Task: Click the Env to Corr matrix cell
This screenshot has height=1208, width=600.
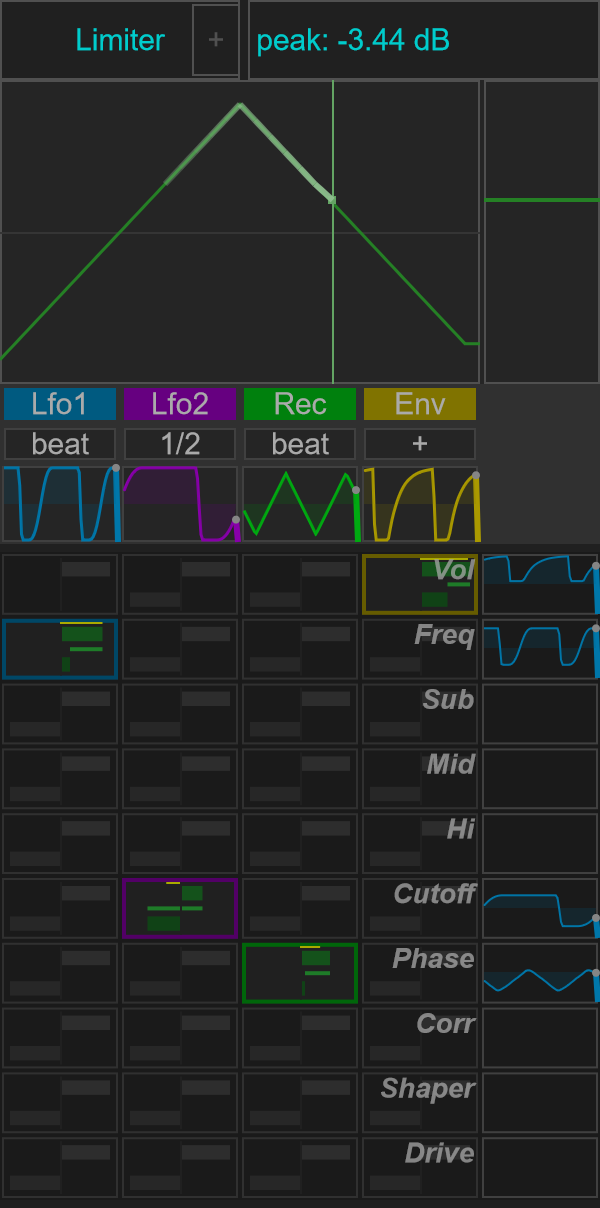Action: (420, 1038)
